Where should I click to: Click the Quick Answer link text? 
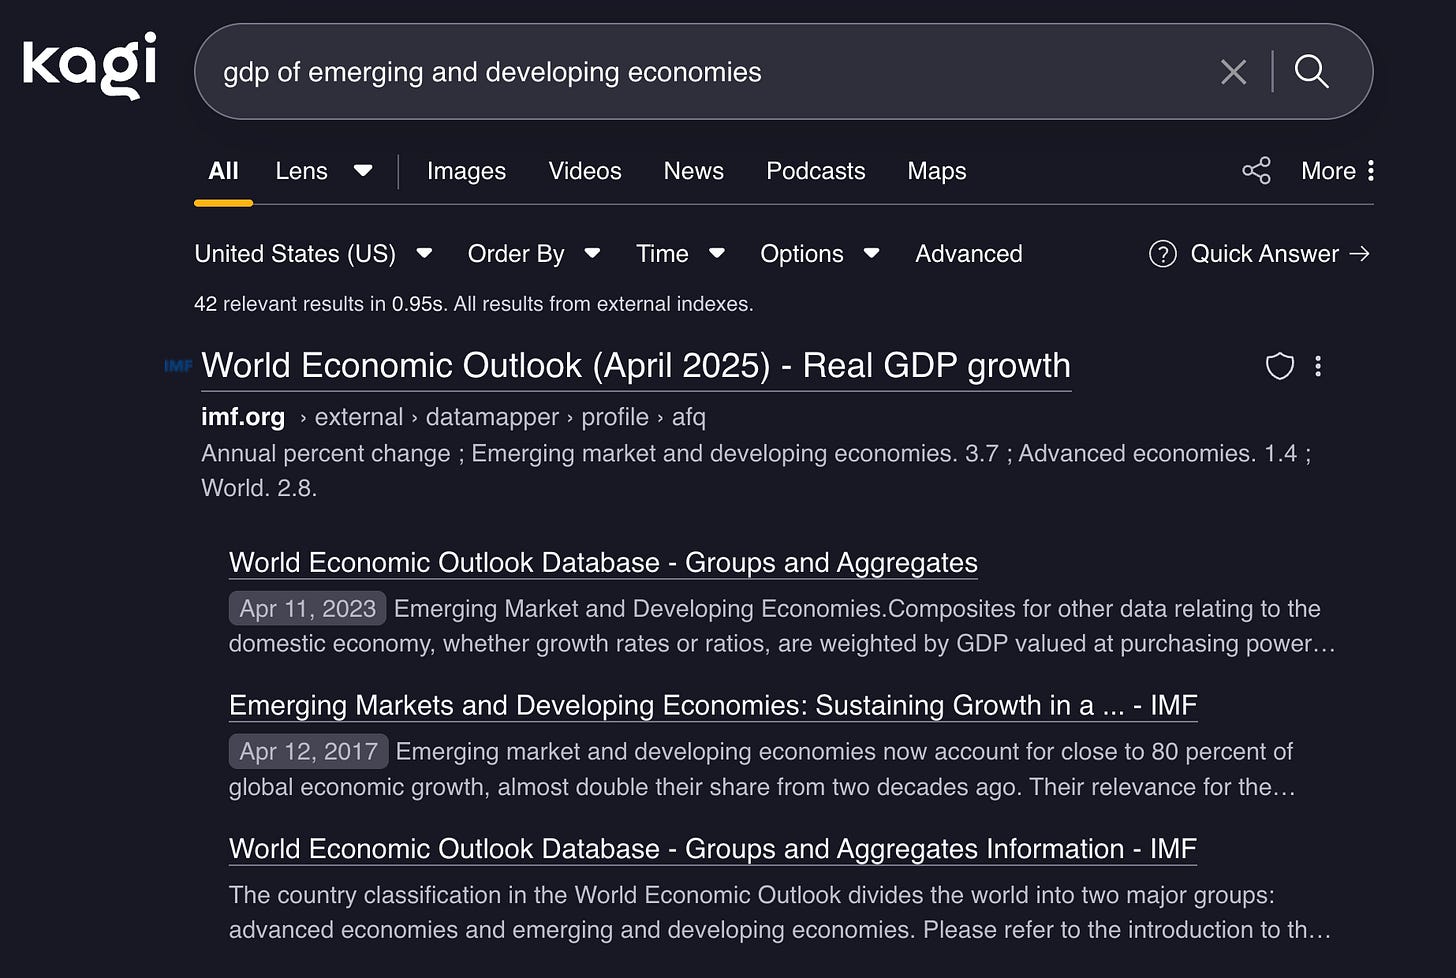click(1264, 254)
